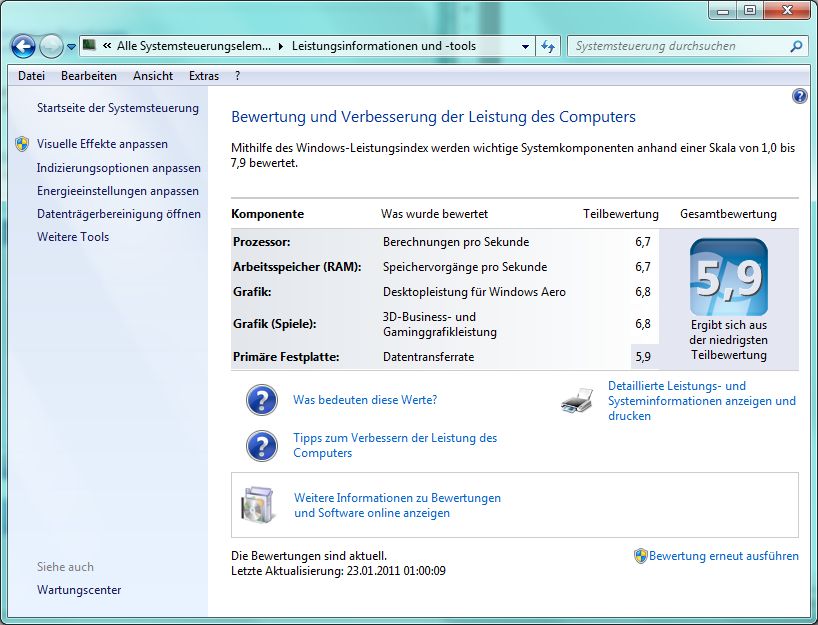This screenshot has width=818, height=625.
Task: Click 'Letzte Aktualisierung: 23.01.2011 01:00:09' text
Action: 338,571
